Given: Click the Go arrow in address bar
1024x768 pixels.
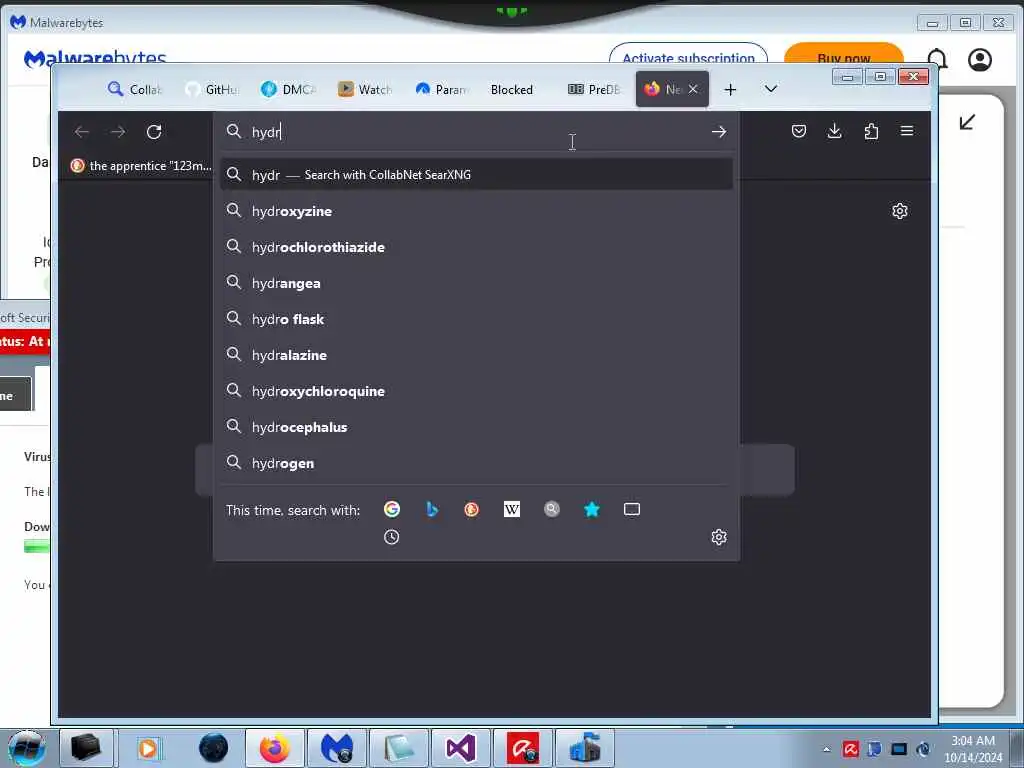Looking at the screenshot, I should pyautogui.click(x=719, y=132).
